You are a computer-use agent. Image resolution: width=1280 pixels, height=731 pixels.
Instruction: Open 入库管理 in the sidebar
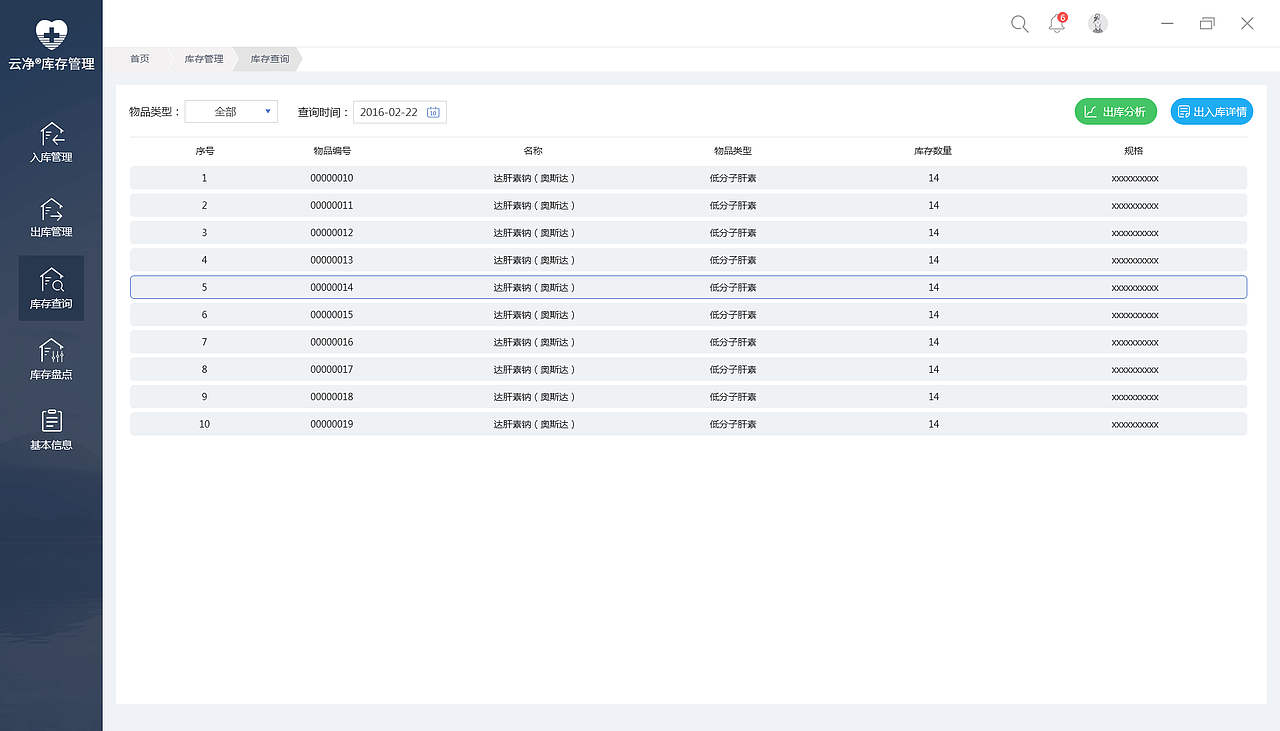click(x=51, y=142)
